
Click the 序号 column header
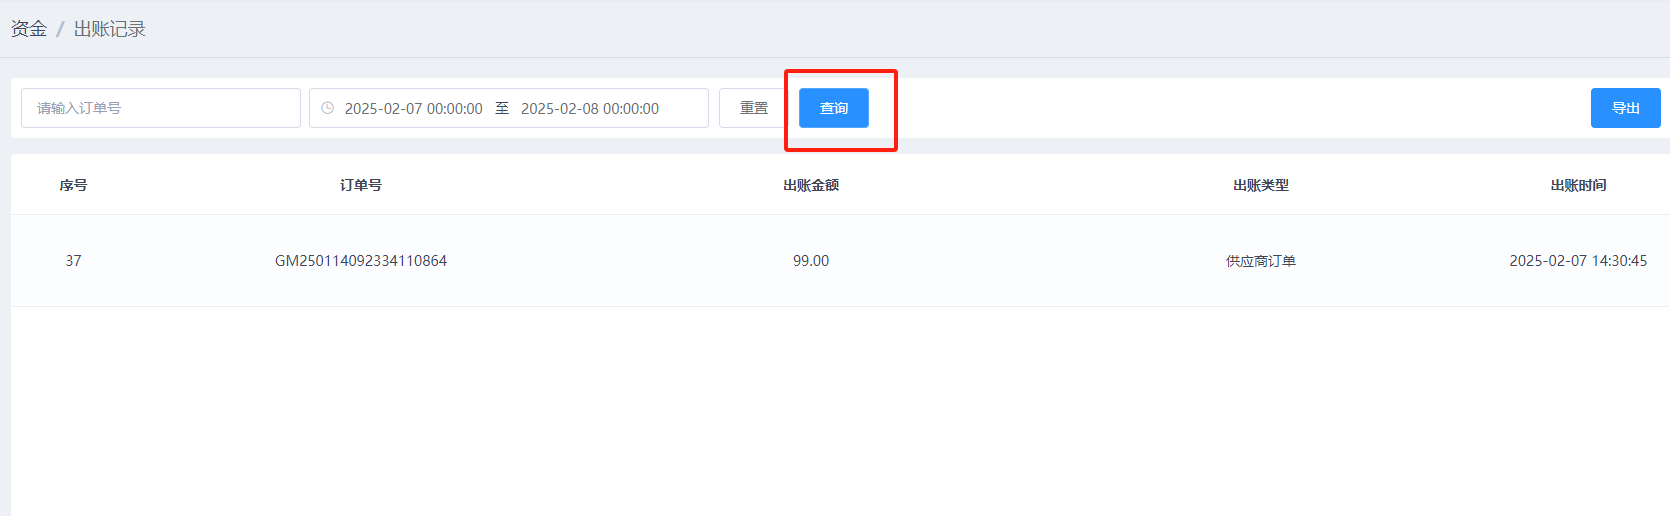tap(73, 185)
